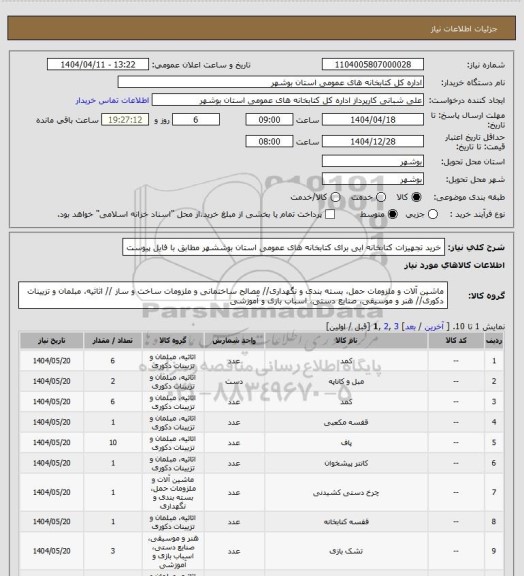Open the آخرین pagination link
The width and height of the screenshot is (524, 576).
(435, 327)
